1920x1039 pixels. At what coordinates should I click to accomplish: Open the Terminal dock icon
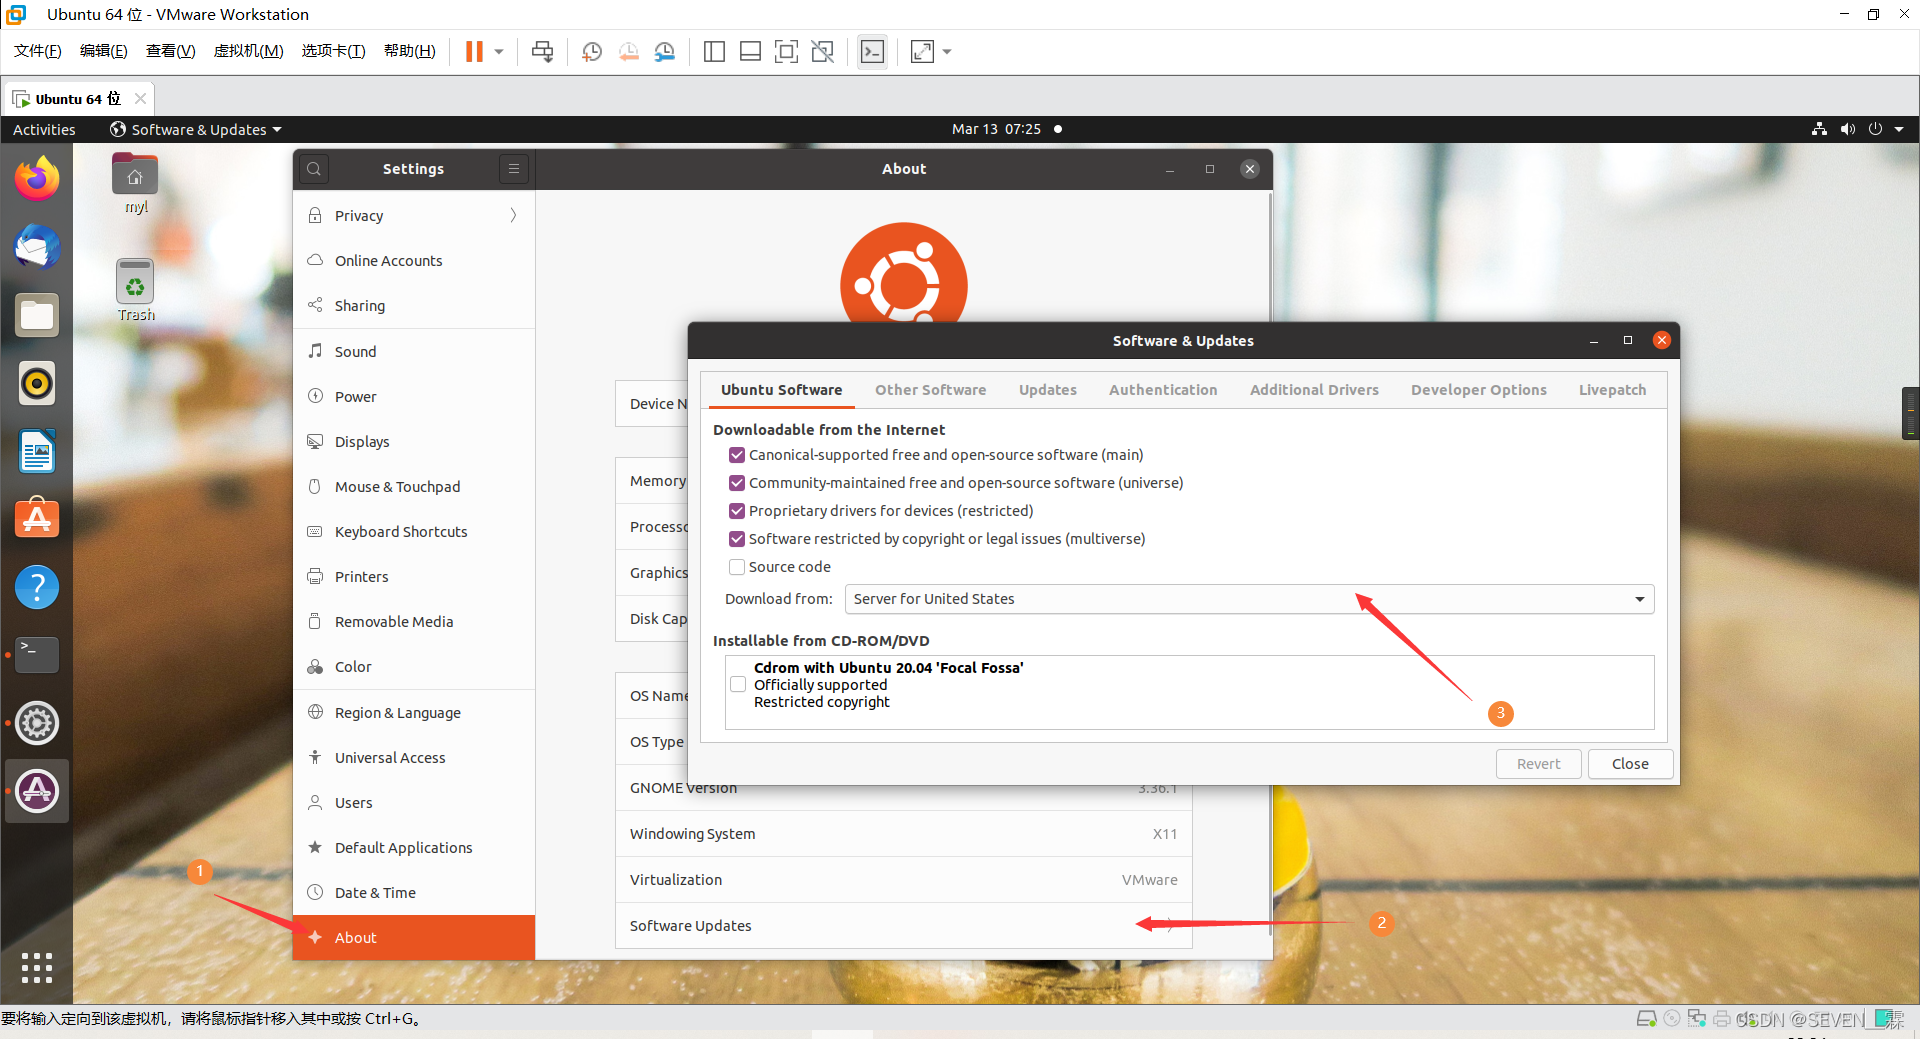pyautogui.click(x=37, y=655)
